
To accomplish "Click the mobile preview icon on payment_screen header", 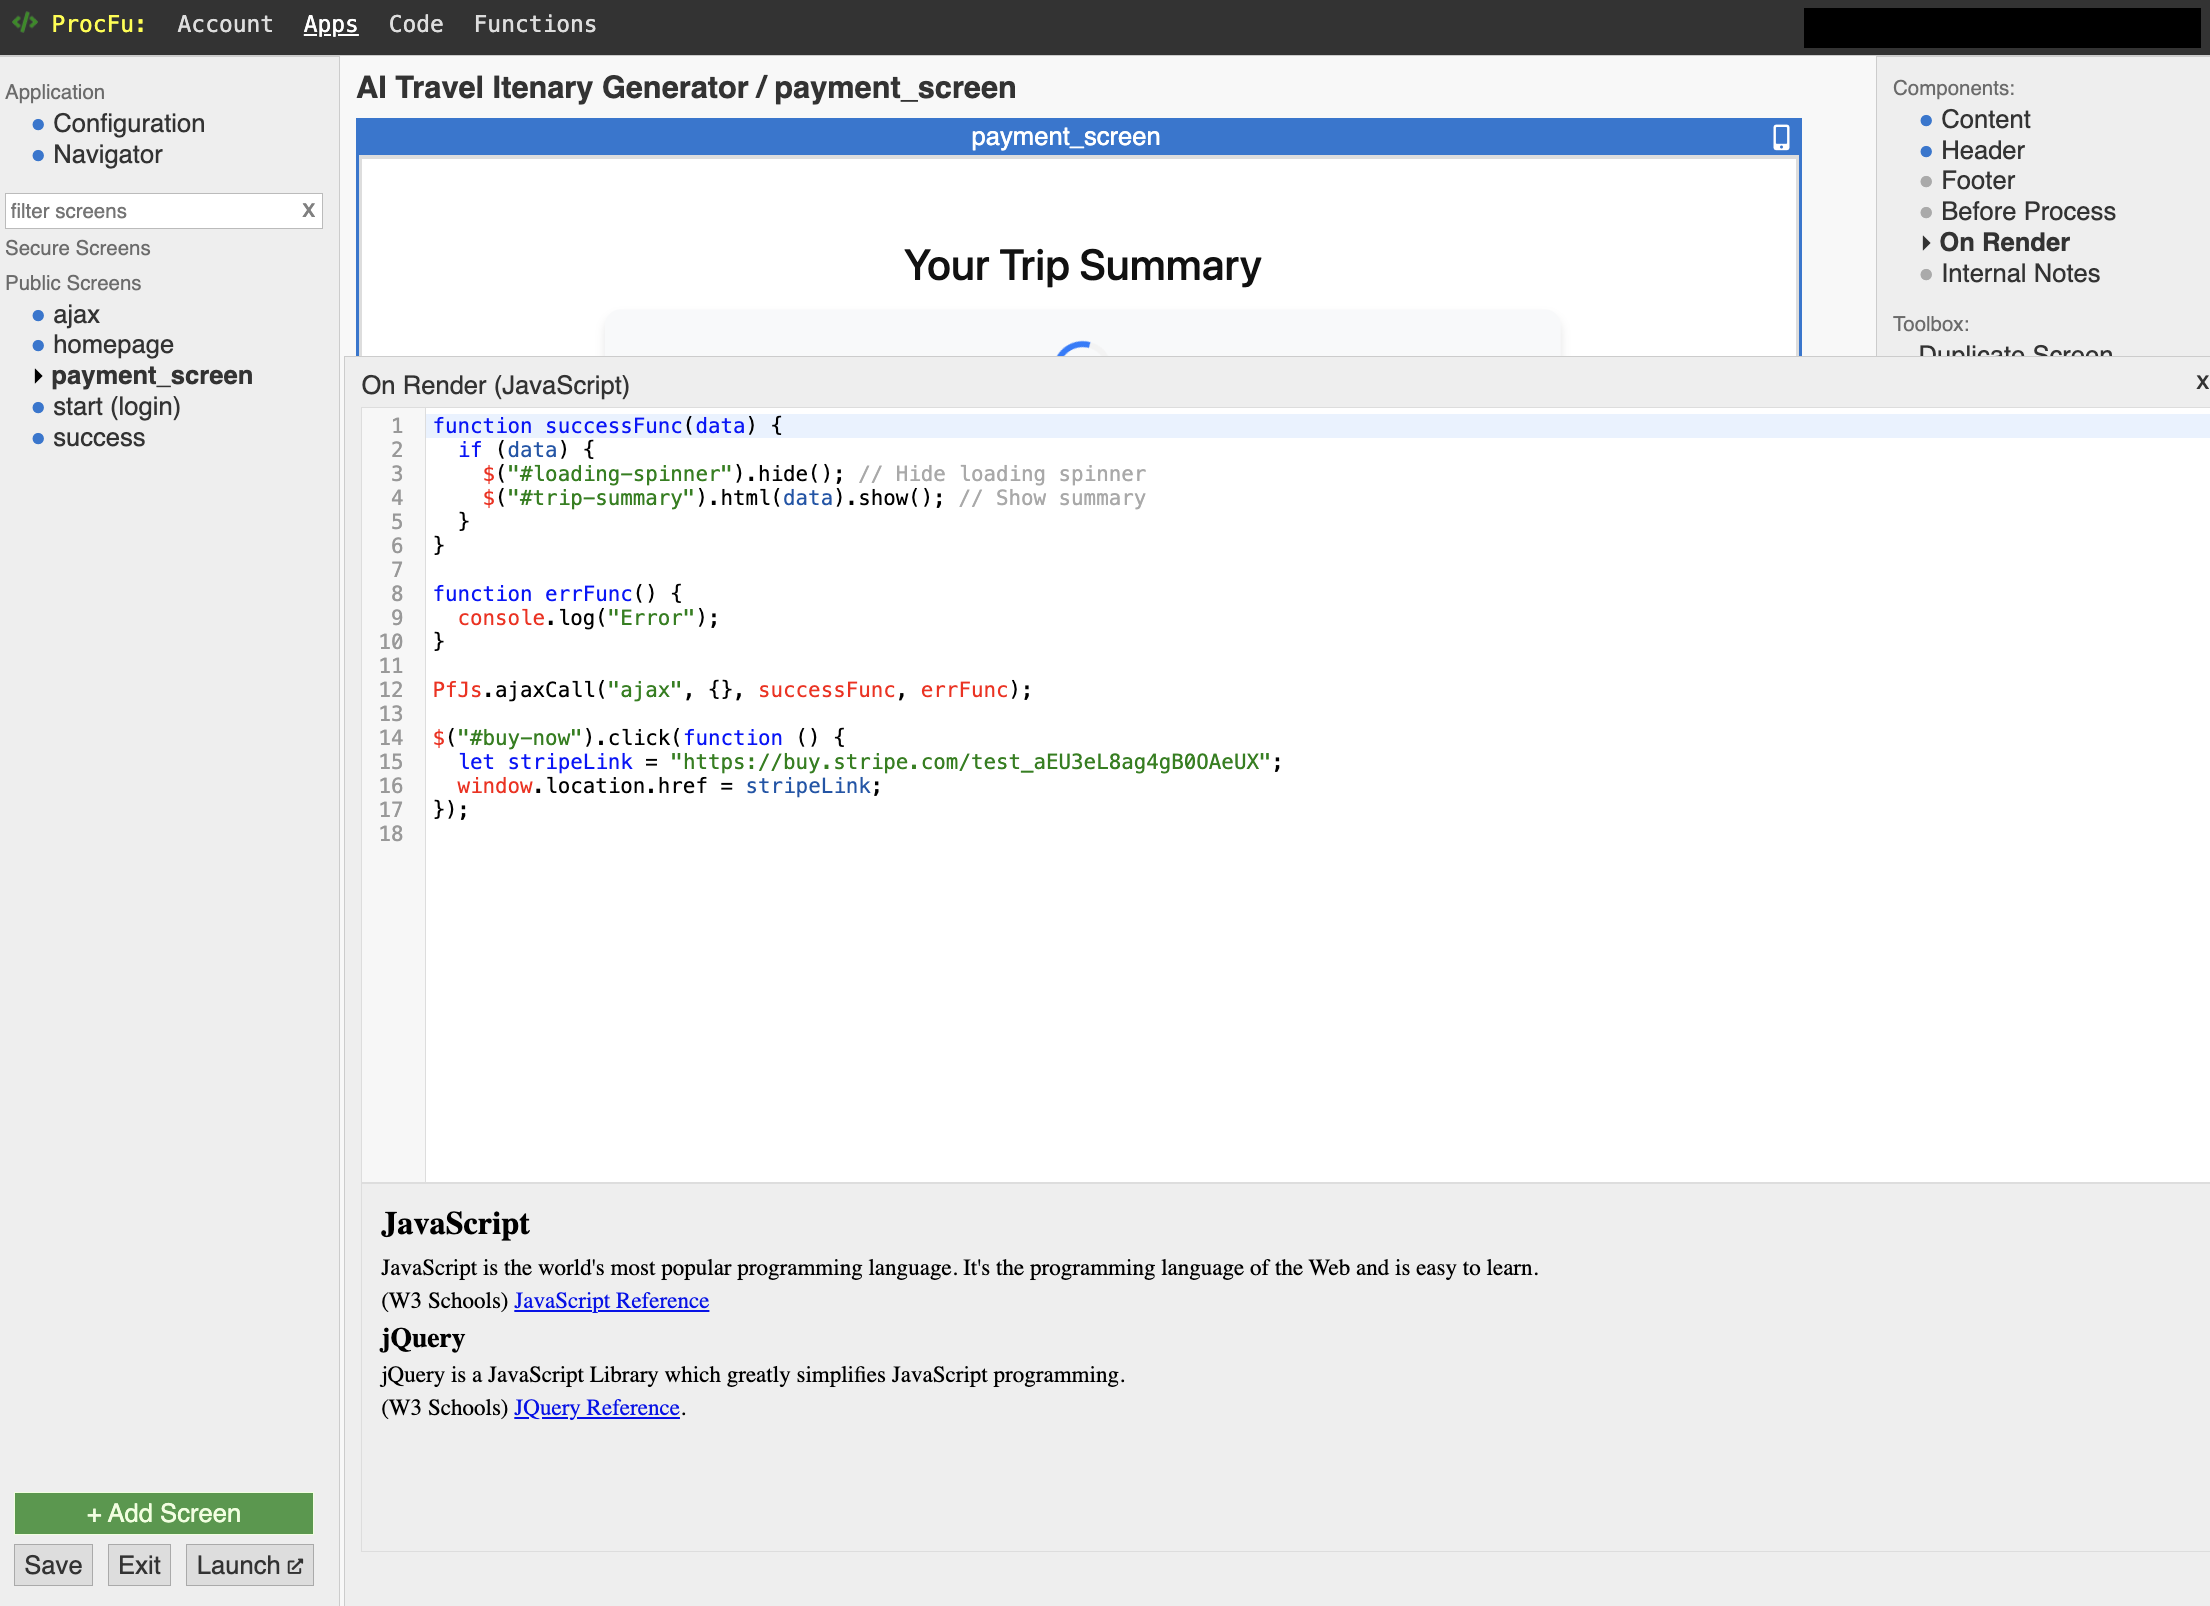I will coord(1781,137).
